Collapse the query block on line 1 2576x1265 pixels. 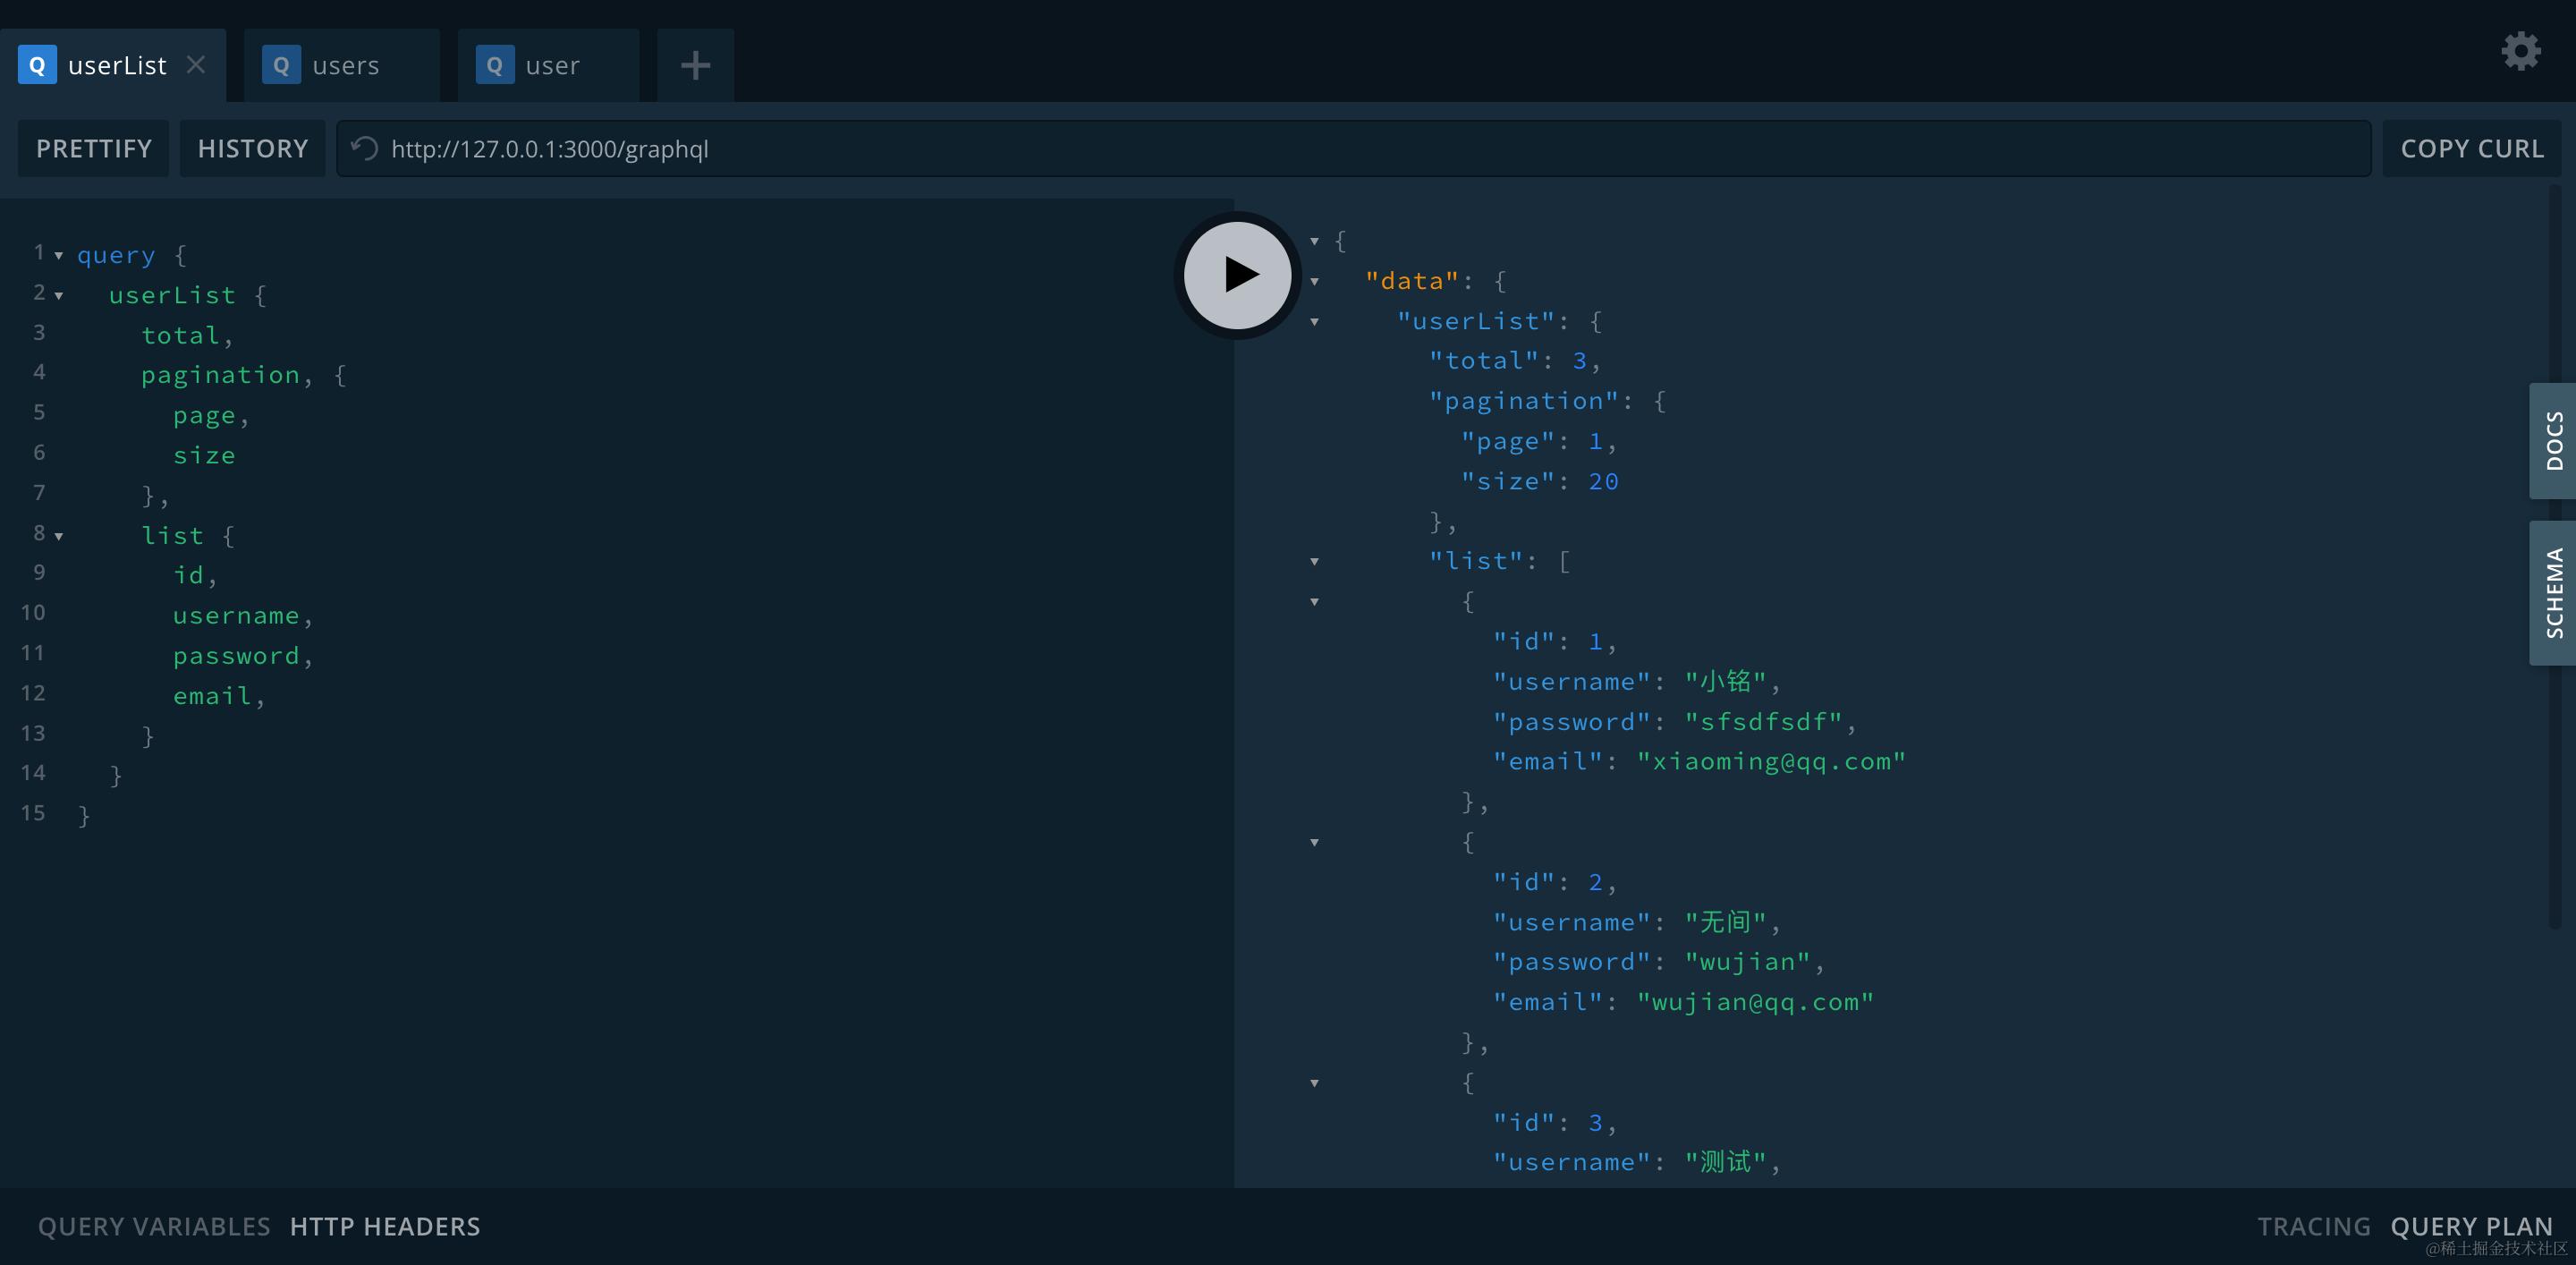pyautogui.click(x=59, y=256)
